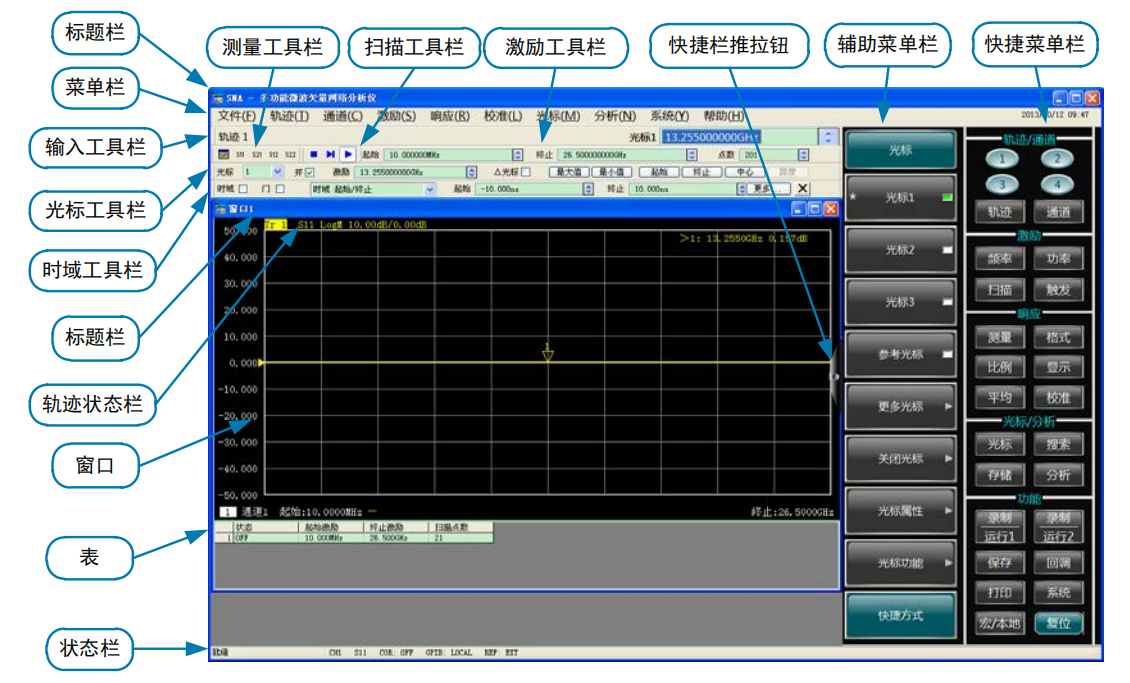The width and height of the screenshot is (1130, 683).
Task: Start continuous sweep with the play icon
Action: pyautogui.click(x=347, y=155)
